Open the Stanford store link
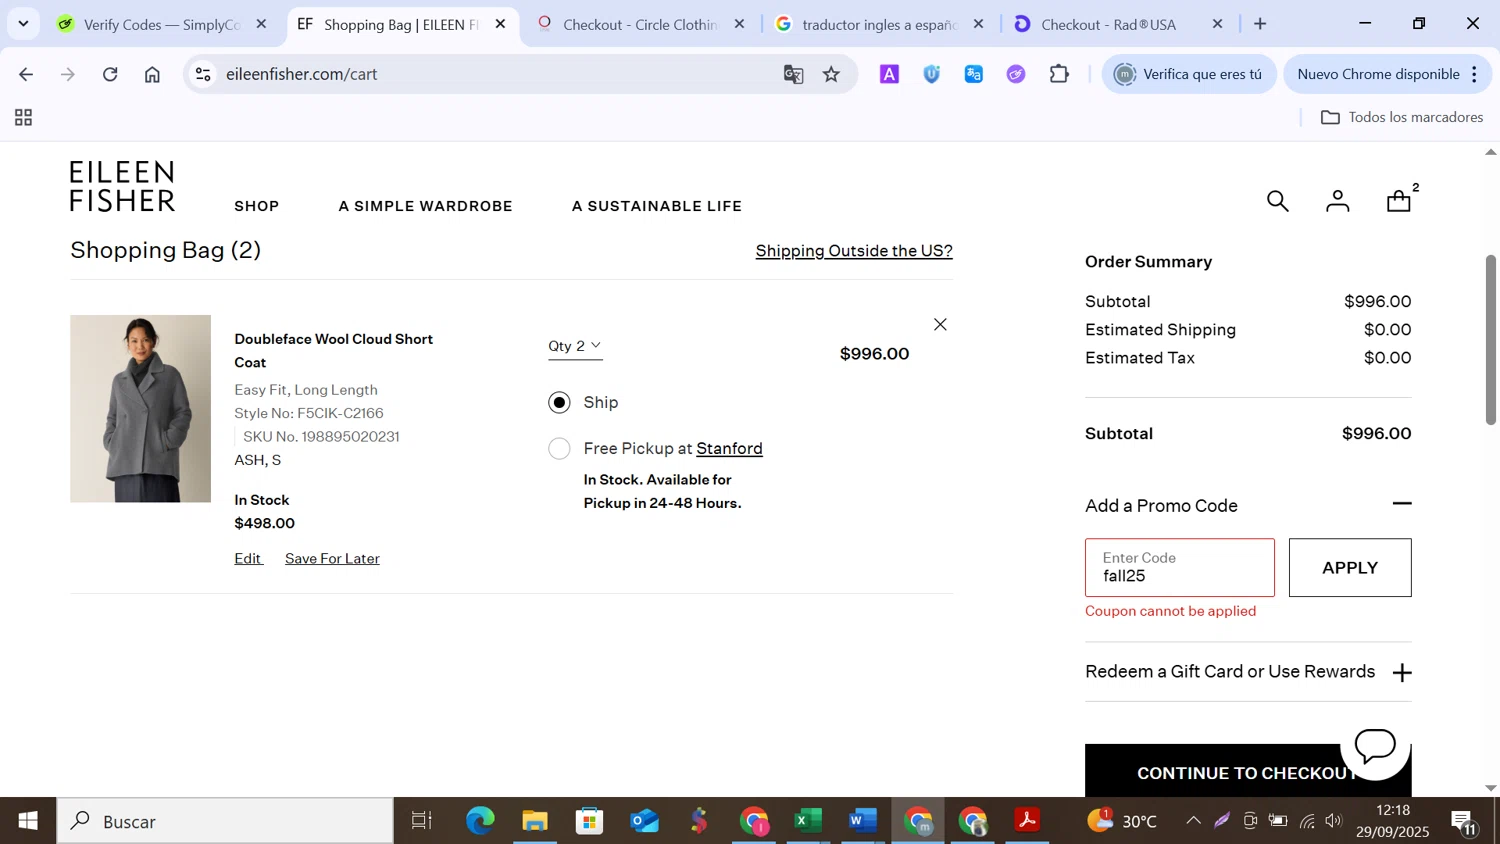 [x=729, y=449]
